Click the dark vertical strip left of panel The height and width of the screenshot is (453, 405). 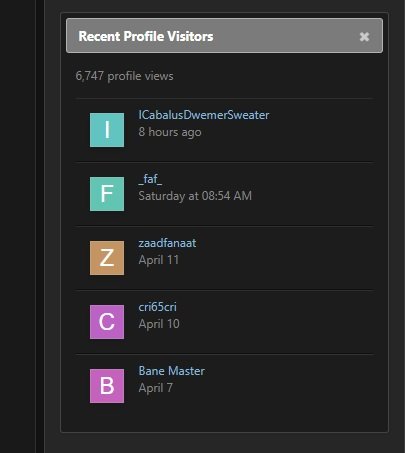[x=40, y=226]
